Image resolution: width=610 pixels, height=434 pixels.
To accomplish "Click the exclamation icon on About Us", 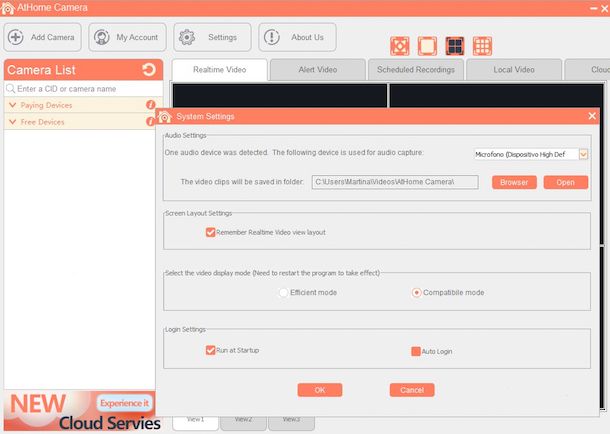I will tap(272, 37).
